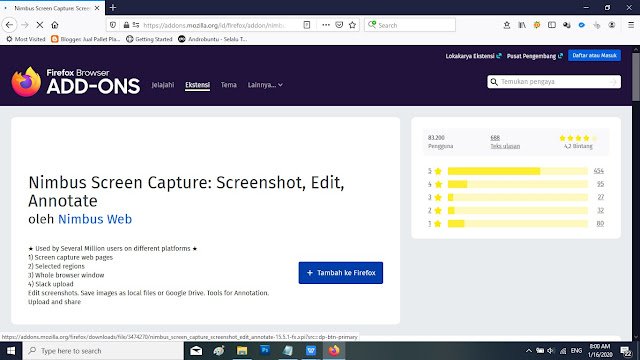Screen dimensions: 640x360
Task: Open volume control in system tray
Action: 551,351
